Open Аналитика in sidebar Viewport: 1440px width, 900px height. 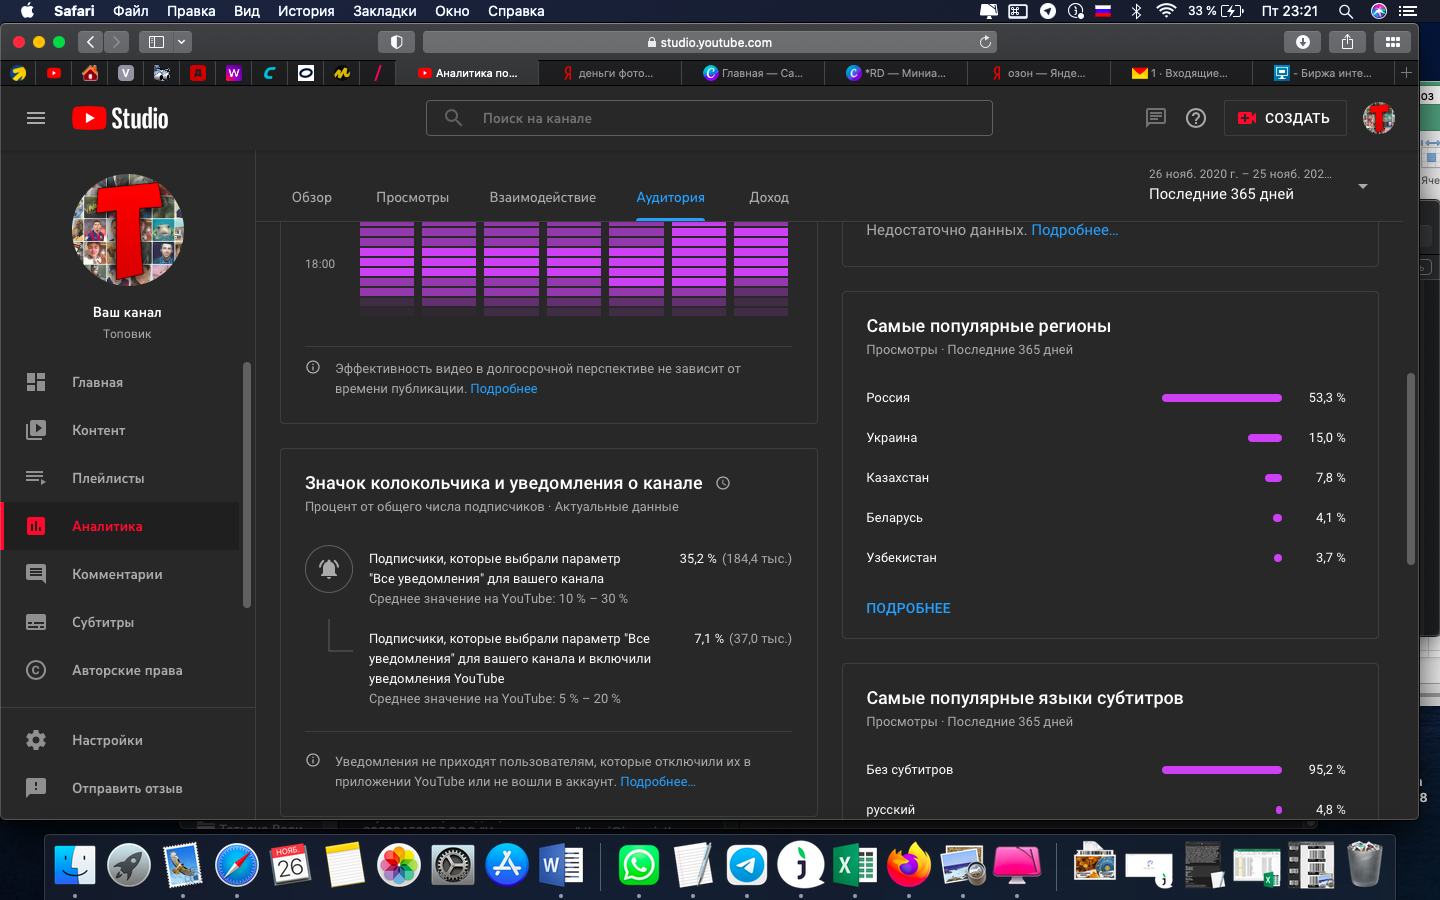coord(120,526)
